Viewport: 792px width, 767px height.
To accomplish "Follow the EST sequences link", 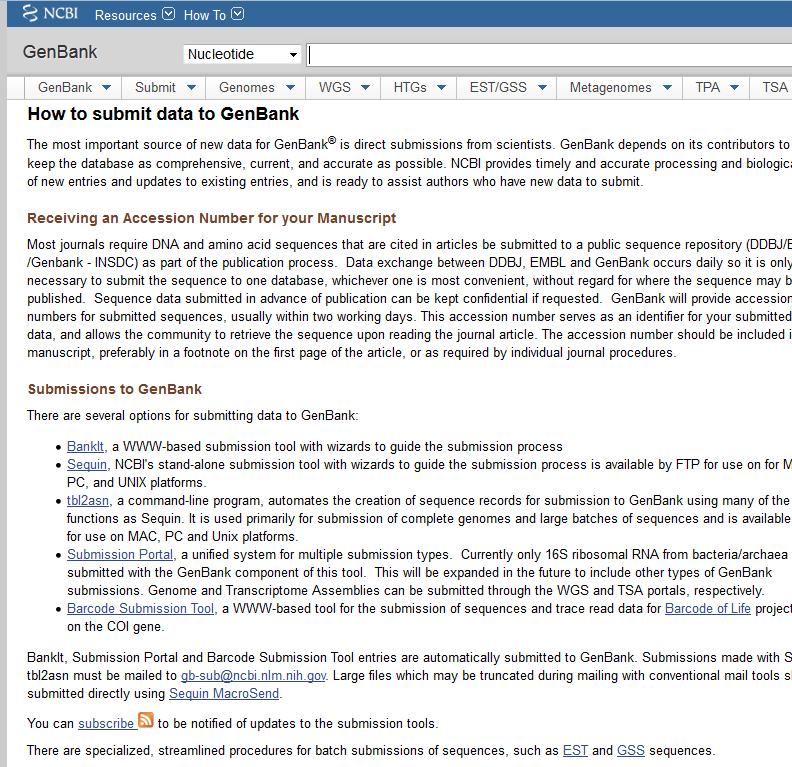I will click(x=575, y=751).
